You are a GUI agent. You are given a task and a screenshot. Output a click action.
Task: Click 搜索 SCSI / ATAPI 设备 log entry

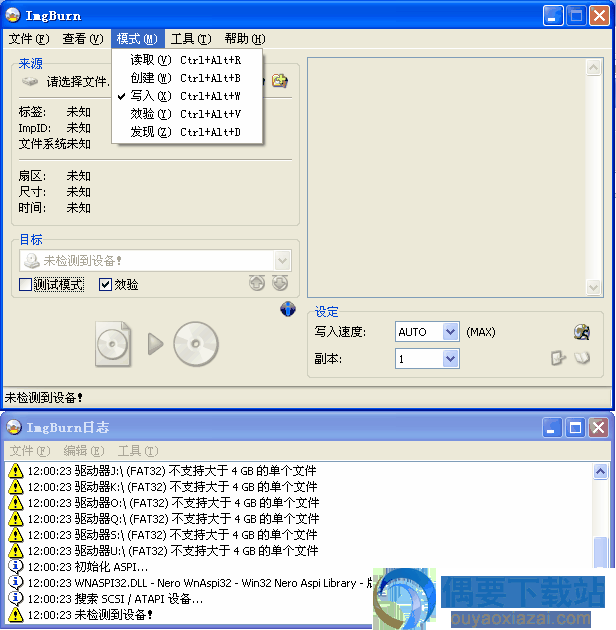[115, 599]
